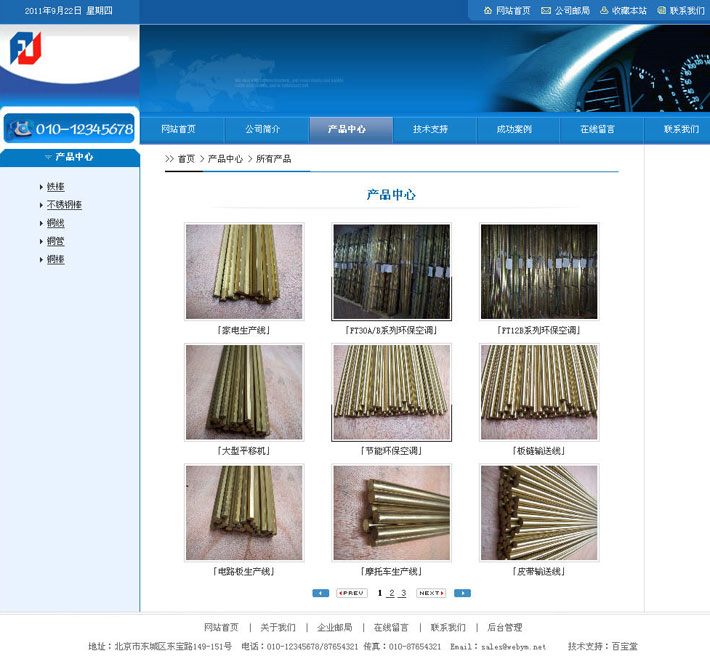Viewport: 710px width, 656px height.
Task: Click 首页 in the breadcrumb trail
Action: pyautogui.click(x=186, y=159)
